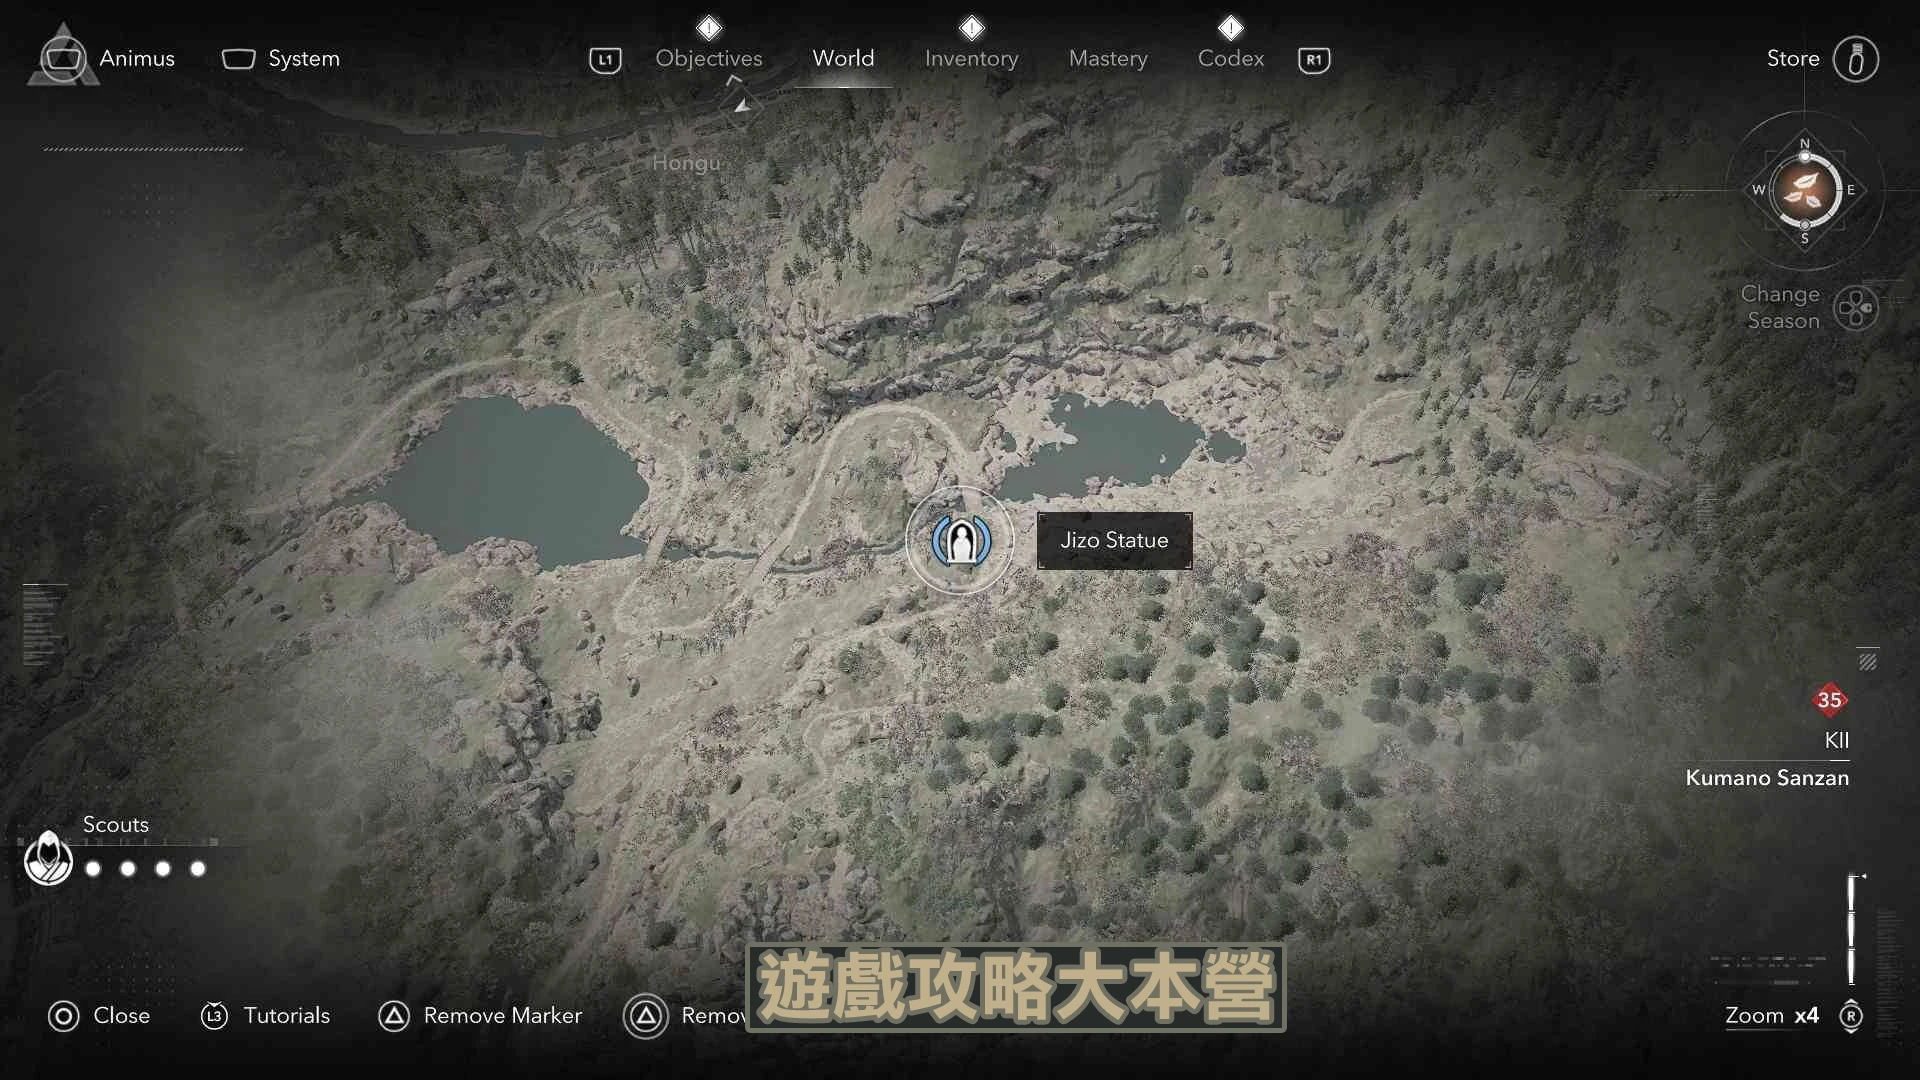Click the Scouts label

tap(116, 825)
